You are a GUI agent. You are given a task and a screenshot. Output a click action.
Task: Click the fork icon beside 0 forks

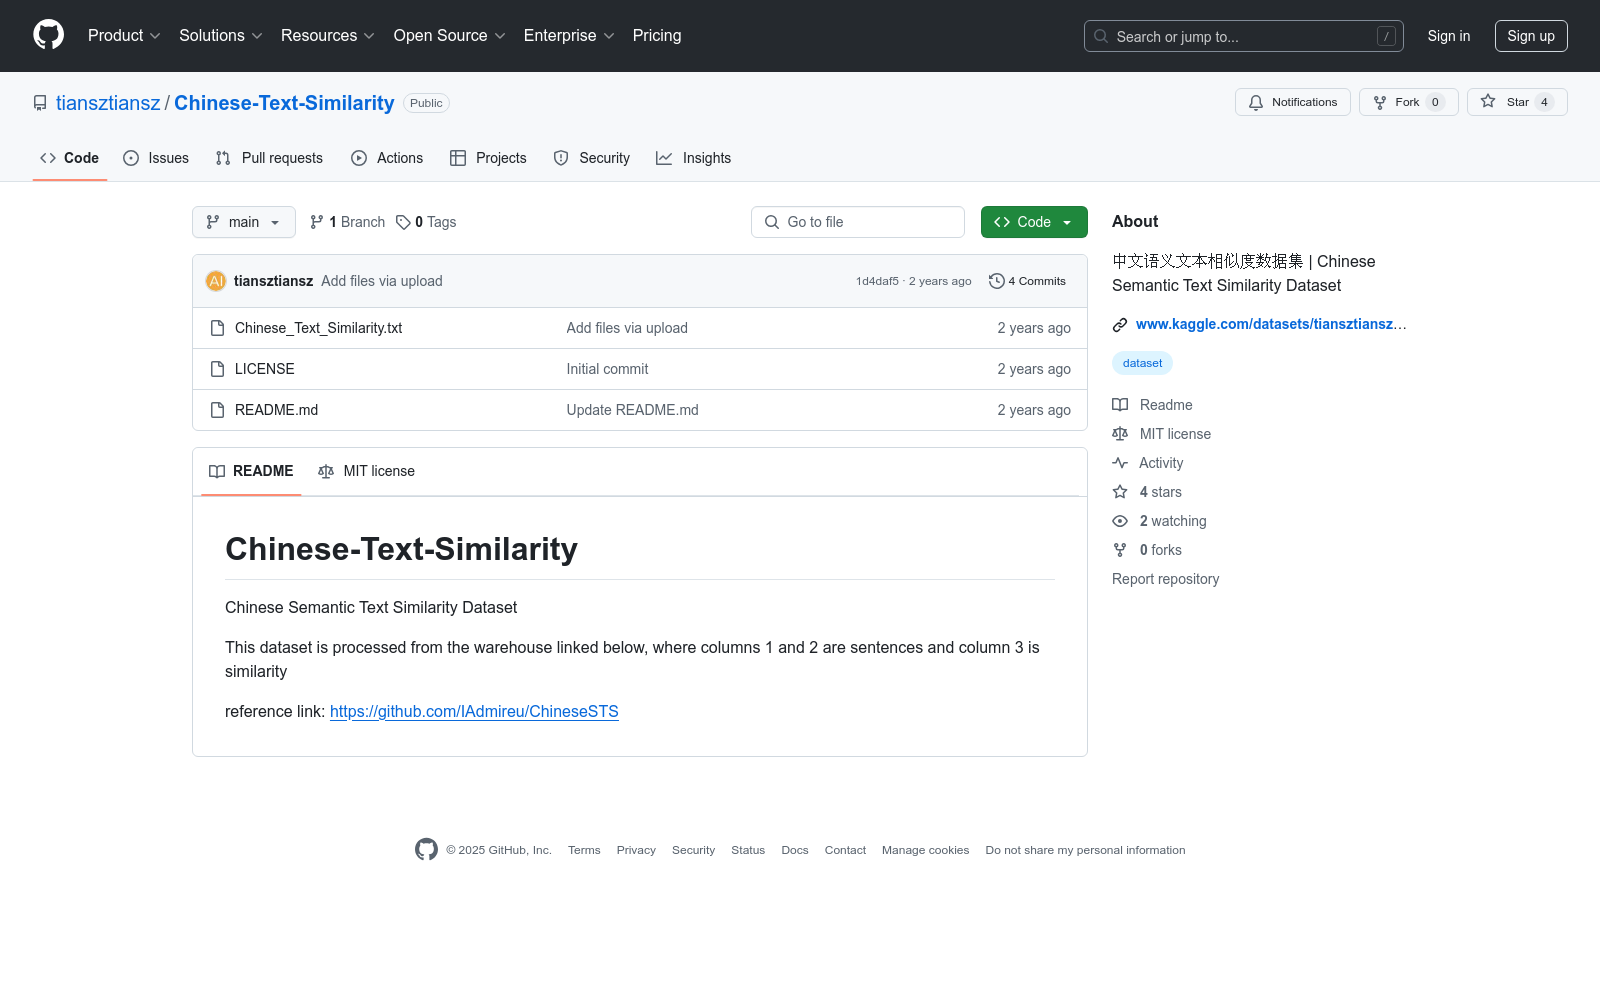(x=1120, y=550)
